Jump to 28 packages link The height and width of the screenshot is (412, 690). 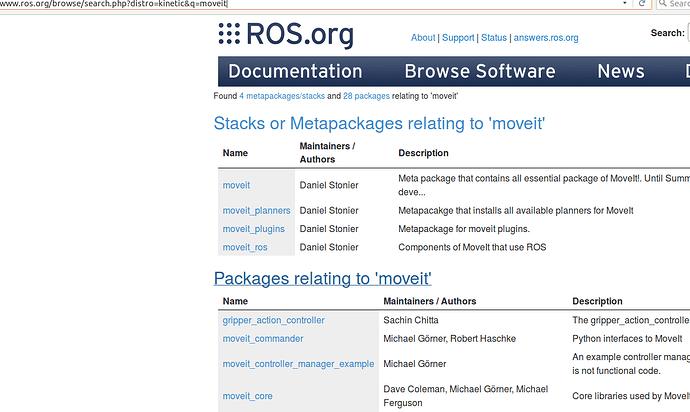coord(366,96)
